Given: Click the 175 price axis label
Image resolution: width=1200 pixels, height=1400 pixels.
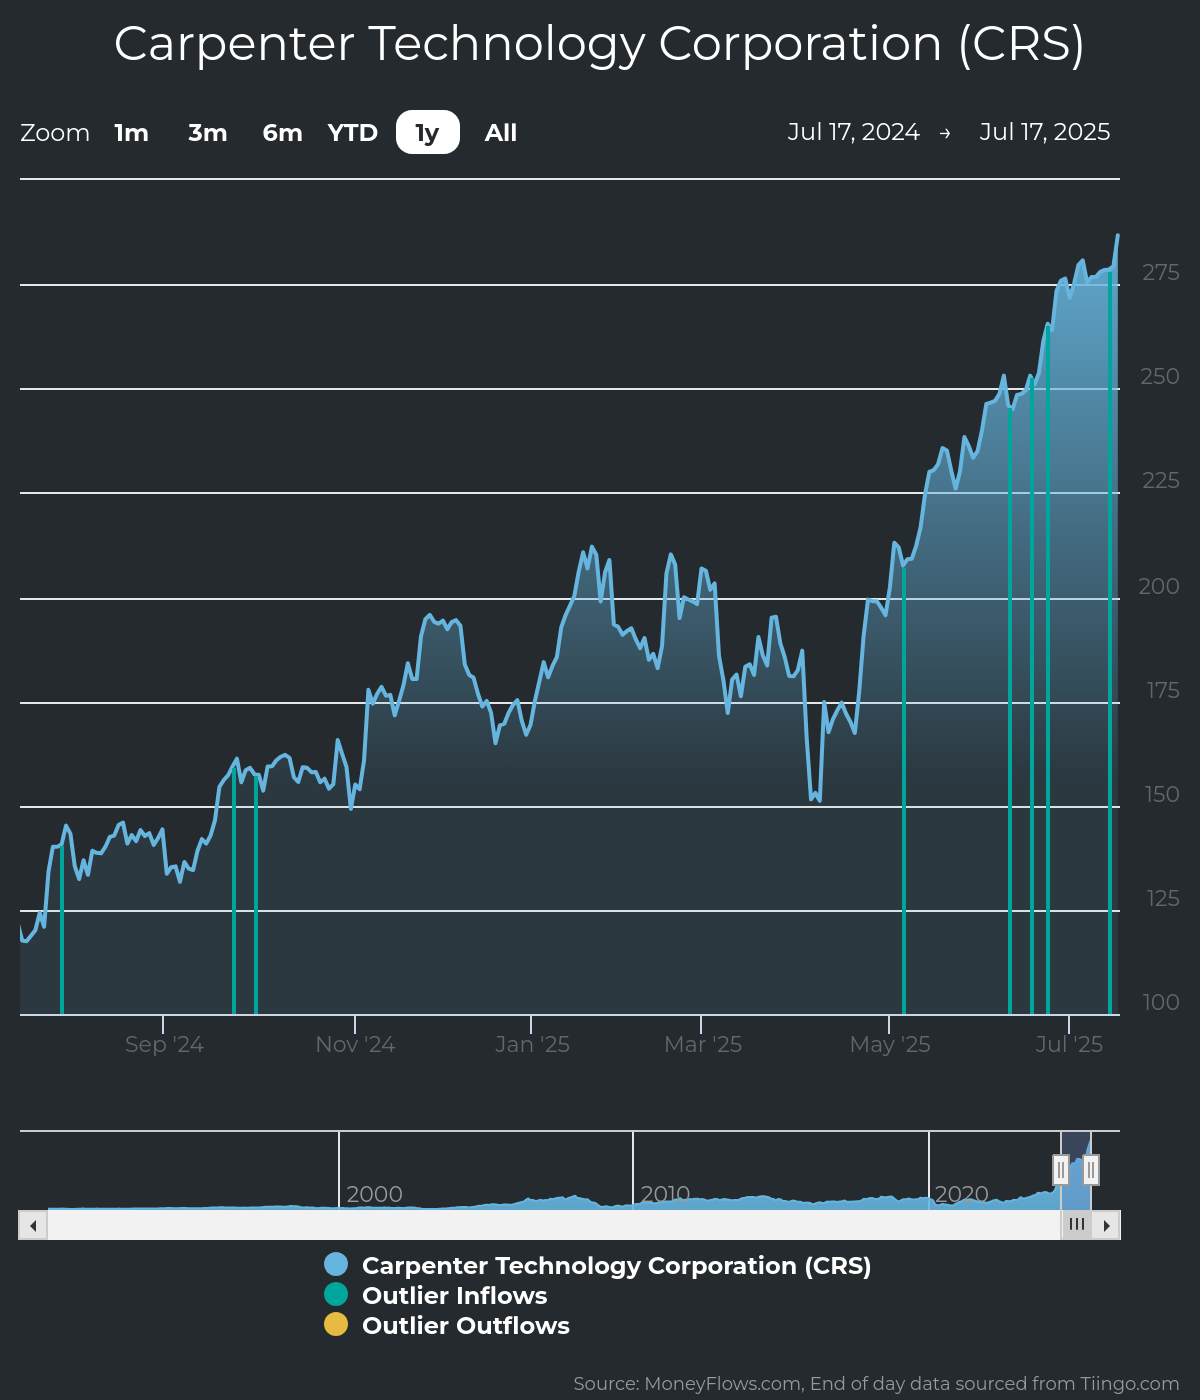Looking at the screenshot, I should pyautogui.click(x=1163, y=690).
